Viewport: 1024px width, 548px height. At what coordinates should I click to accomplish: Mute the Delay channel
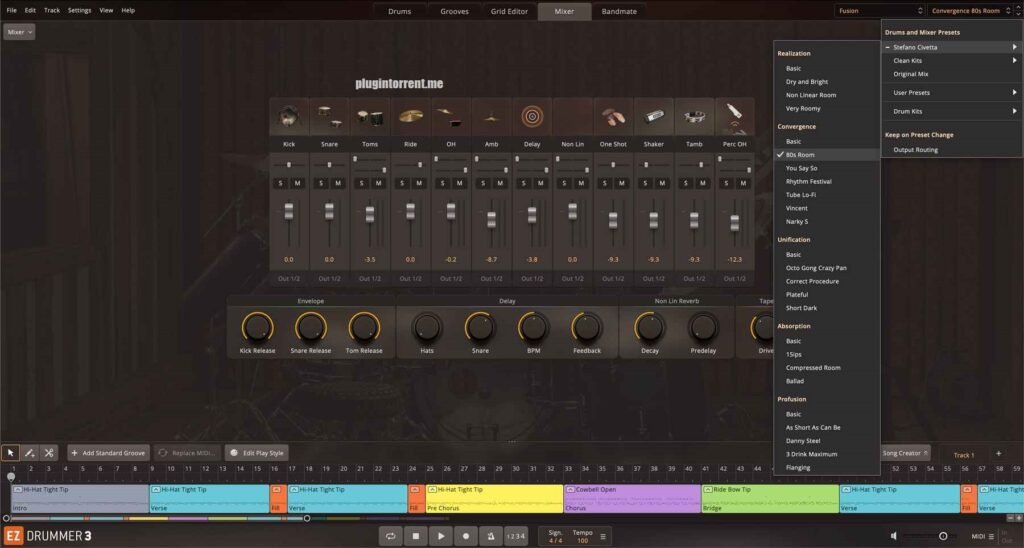tap(540, 184)
